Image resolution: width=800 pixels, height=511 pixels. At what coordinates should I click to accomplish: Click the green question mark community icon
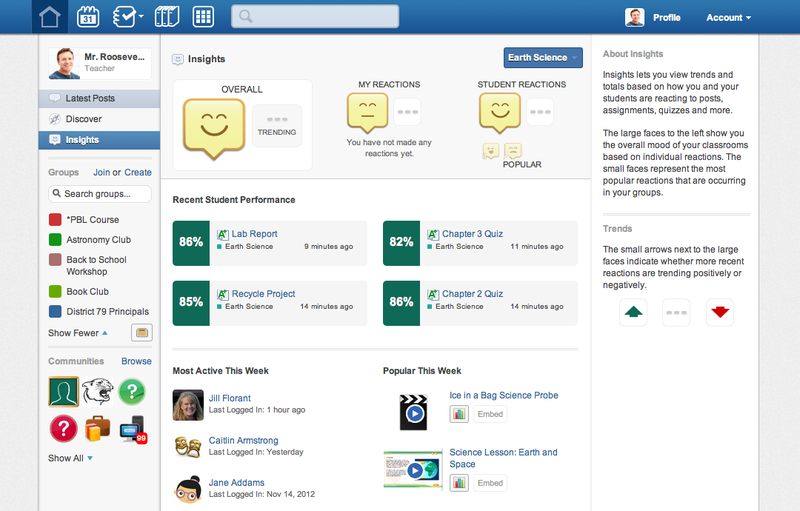132,391
